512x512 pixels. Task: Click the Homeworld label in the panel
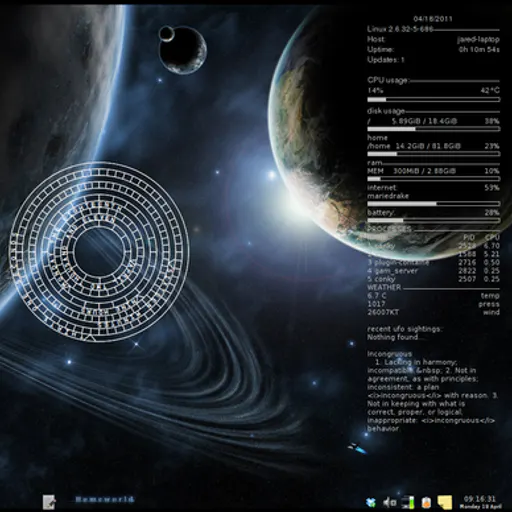[x=105, y=499]
